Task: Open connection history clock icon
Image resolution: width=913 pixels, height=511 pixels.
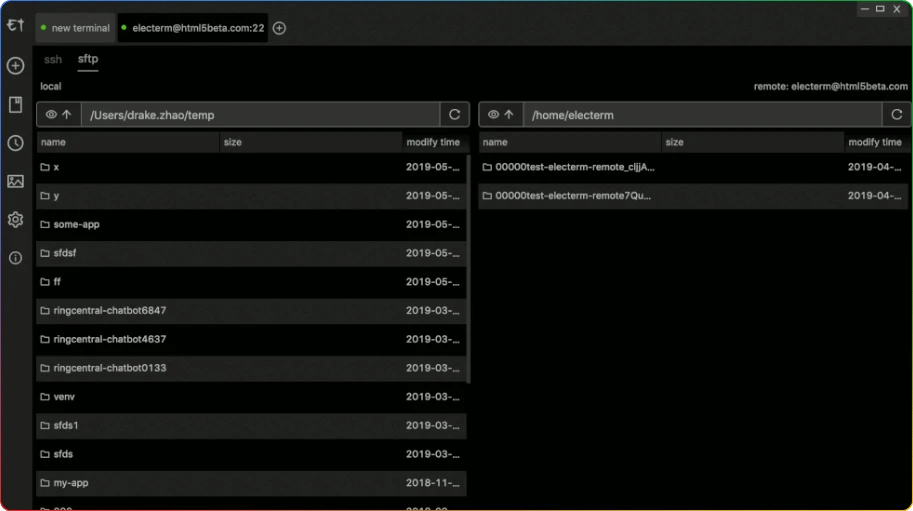Action: click(15, 143)
